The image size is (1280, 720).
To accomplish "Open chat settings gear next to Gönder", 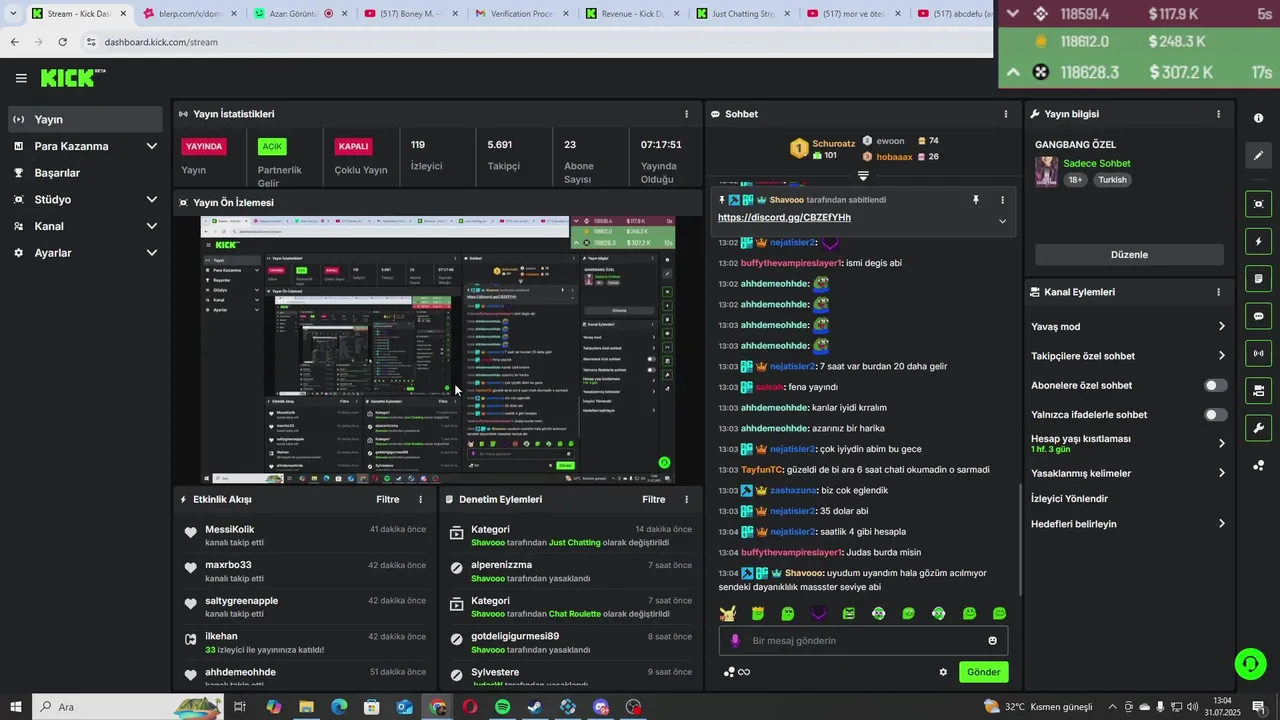I will (x=943, y=672).
